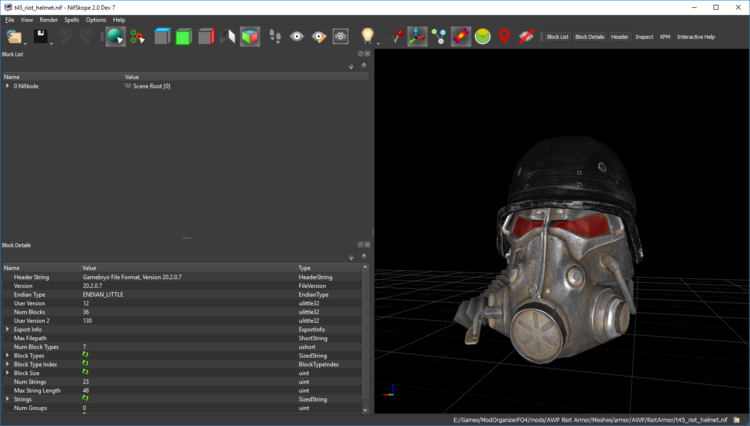Click the Save floppy disk icon

coord(40,37)
